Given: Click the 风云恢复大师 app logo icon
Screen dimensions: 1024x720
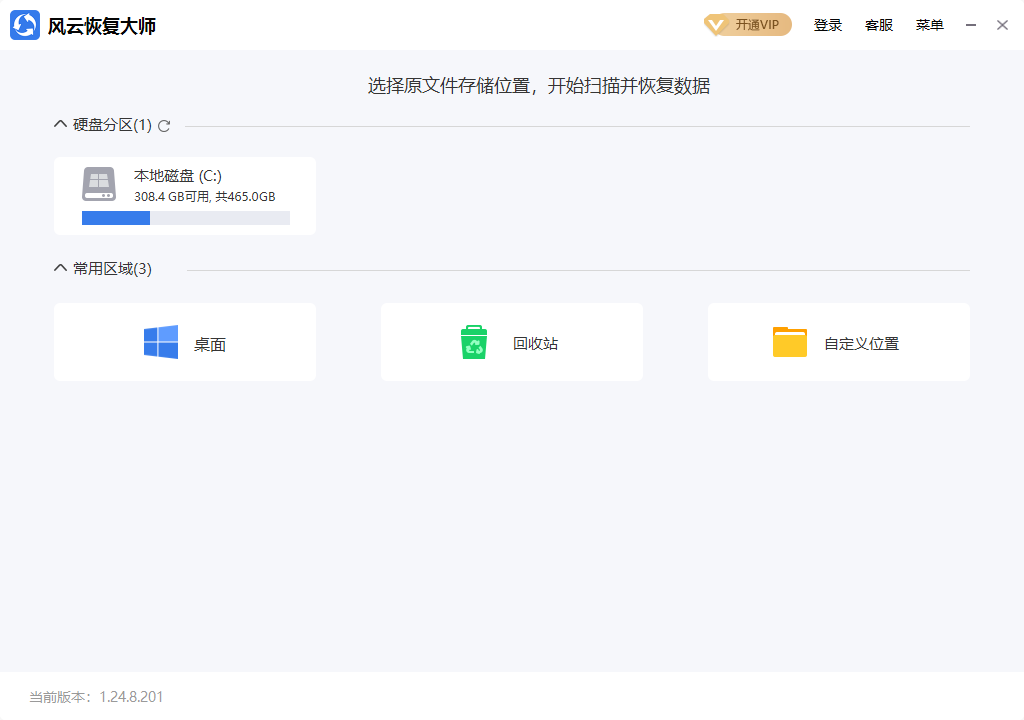Looking at the screenshot, I should click(x=26, y=24).
